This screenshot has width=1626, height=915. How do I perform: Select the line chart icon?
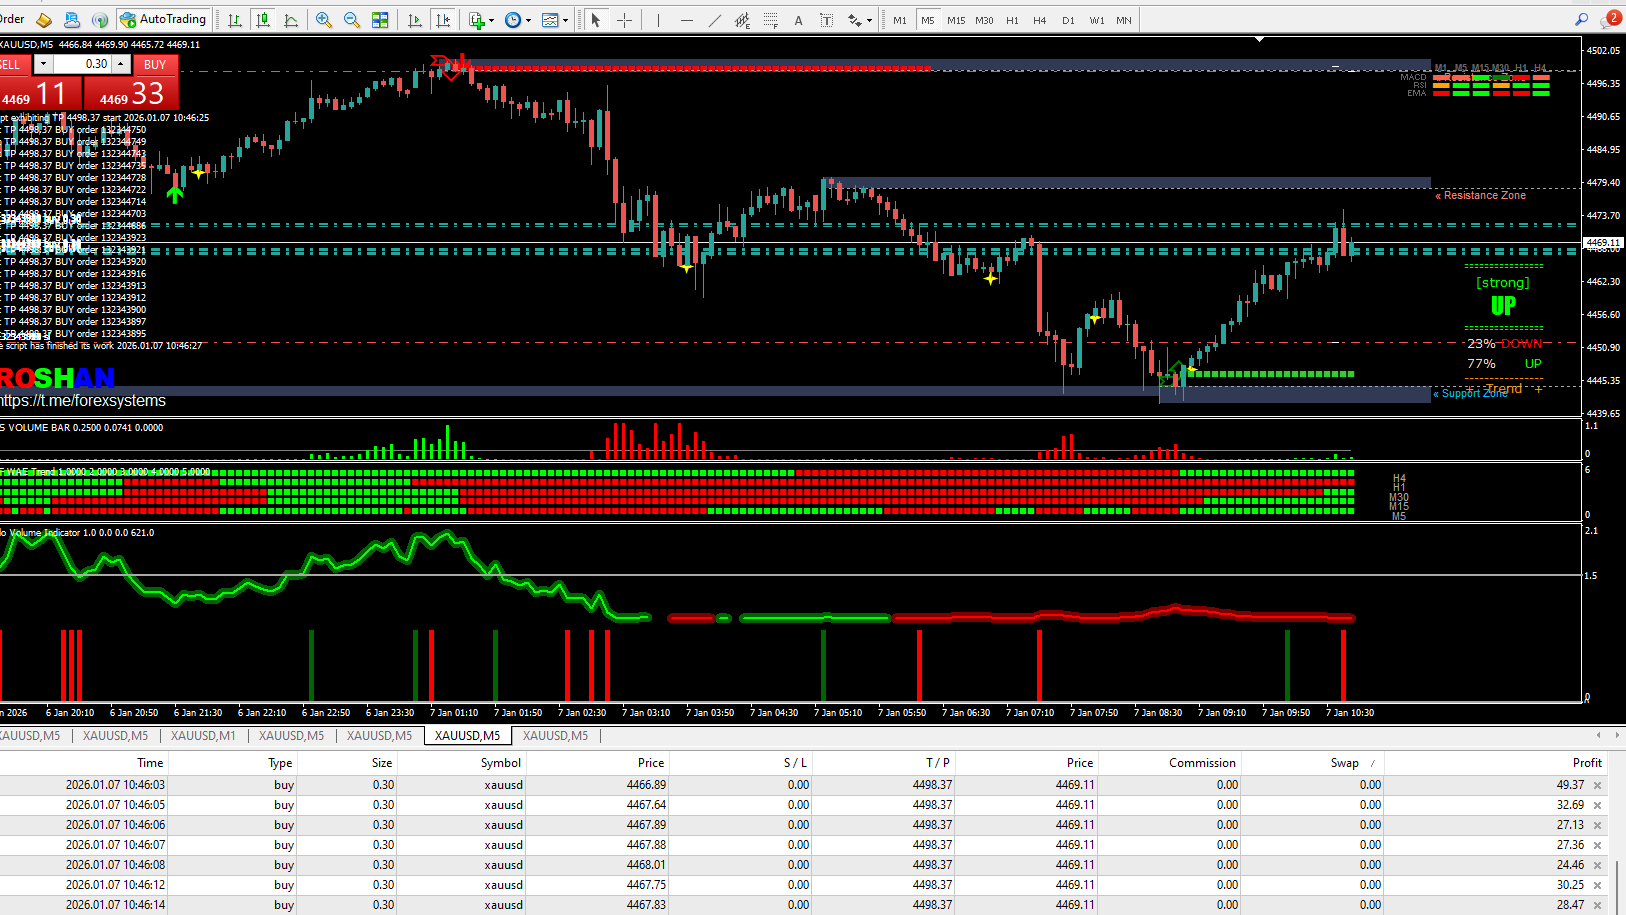pos(291,20)
